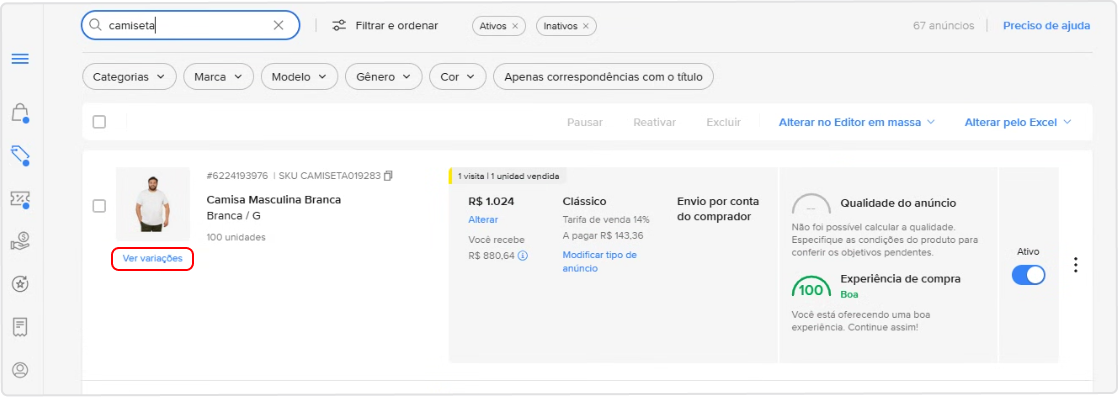Remove the Ativos filter chip
The image size is (1118, 397).
(515, 26)
